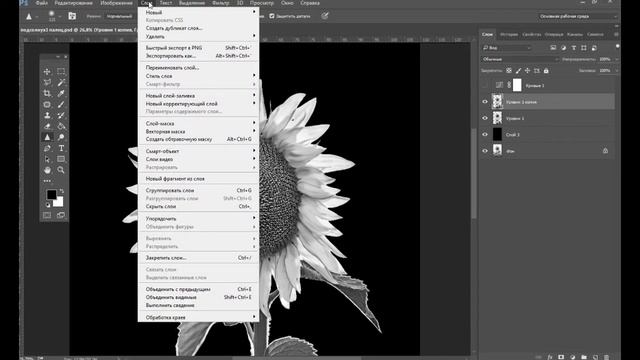
Task: Select the Sharpen tool in toolbox
Action: [x=47, y=137]
